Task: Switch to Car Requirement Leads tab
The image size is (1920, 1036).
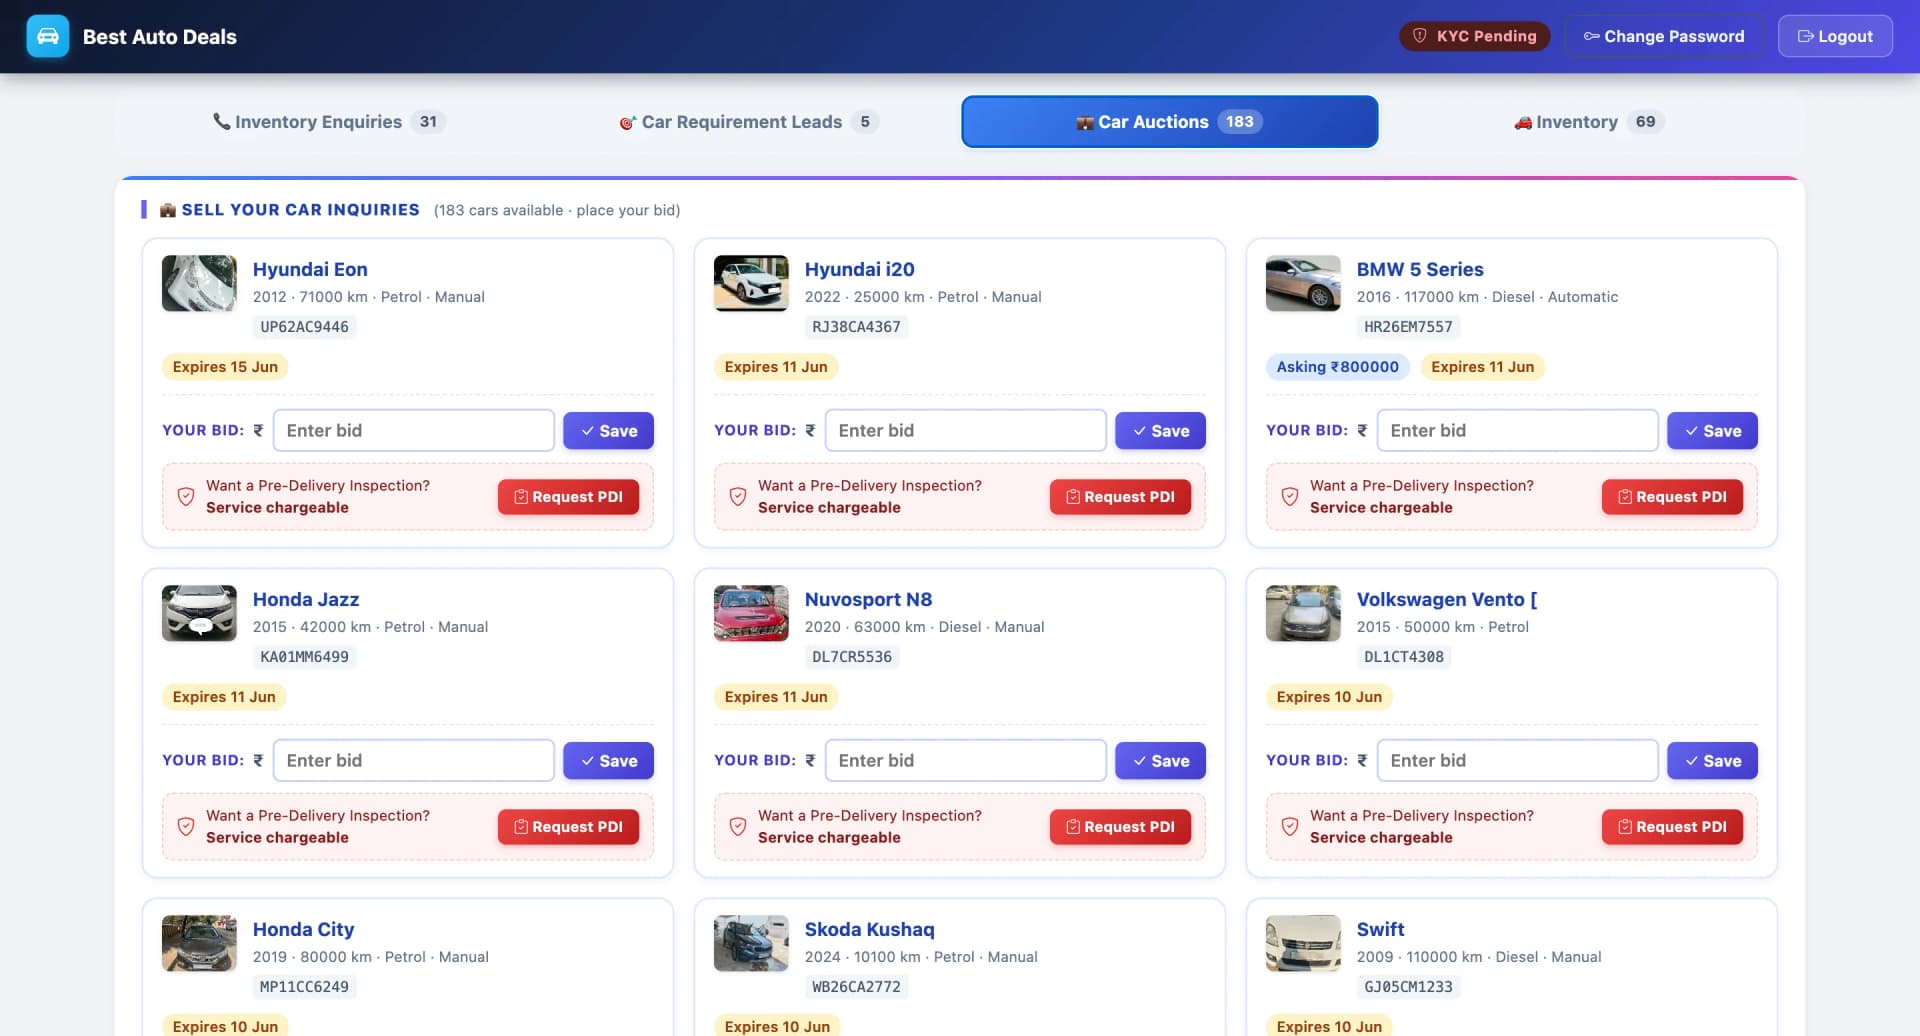Action: [x=749, y=122]
